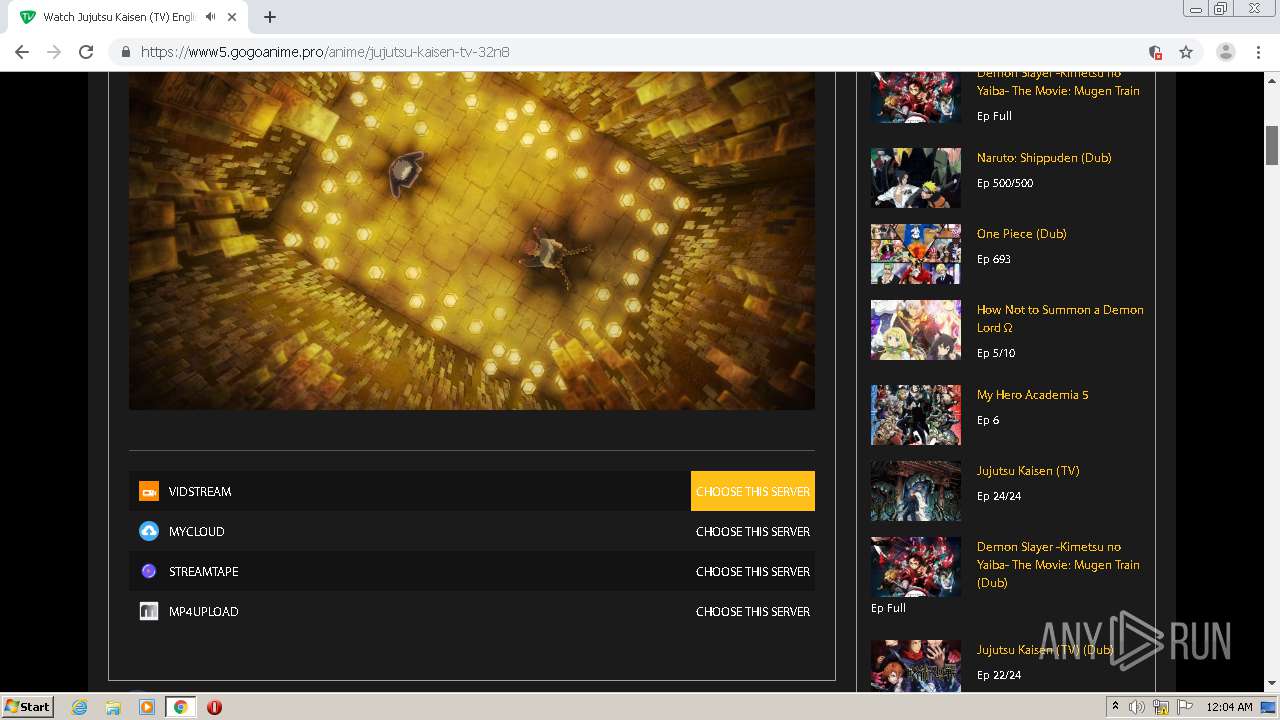Click the Action Center flag icon
Viewport: 1280px width, 720px height.
pyautogui.click(x=1184, y=707)
